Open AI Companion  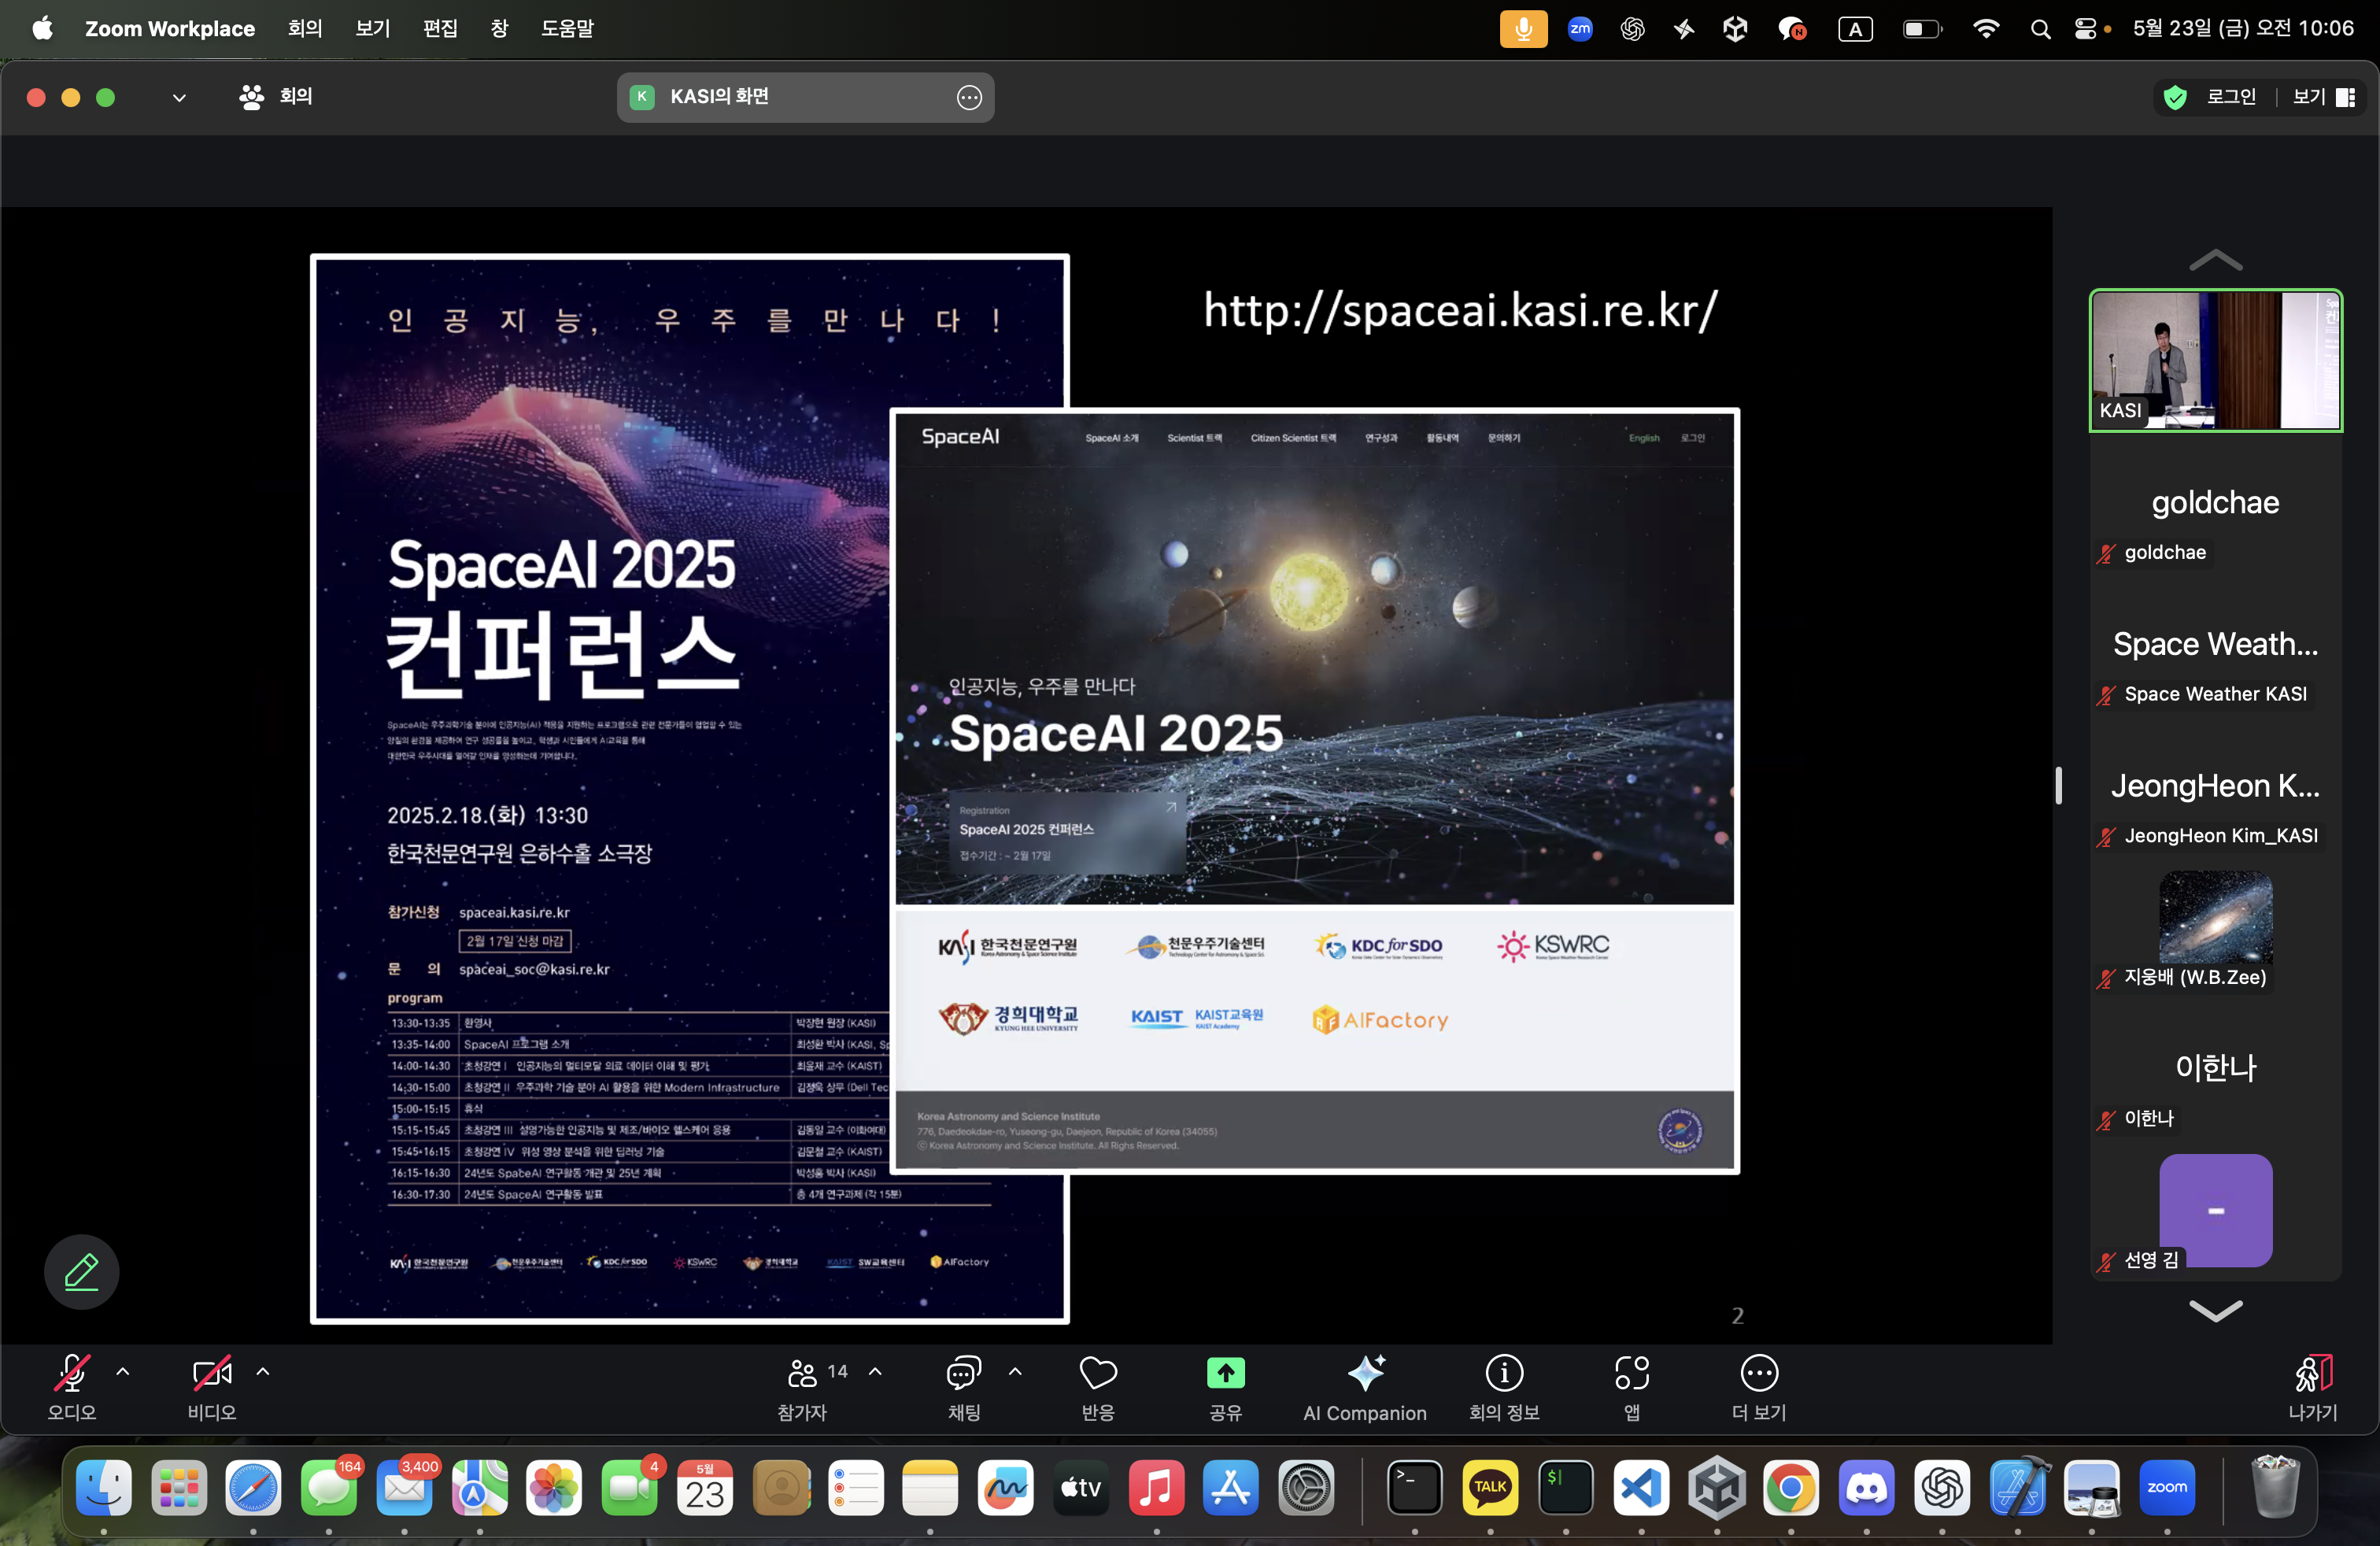coord(1365,1386)
